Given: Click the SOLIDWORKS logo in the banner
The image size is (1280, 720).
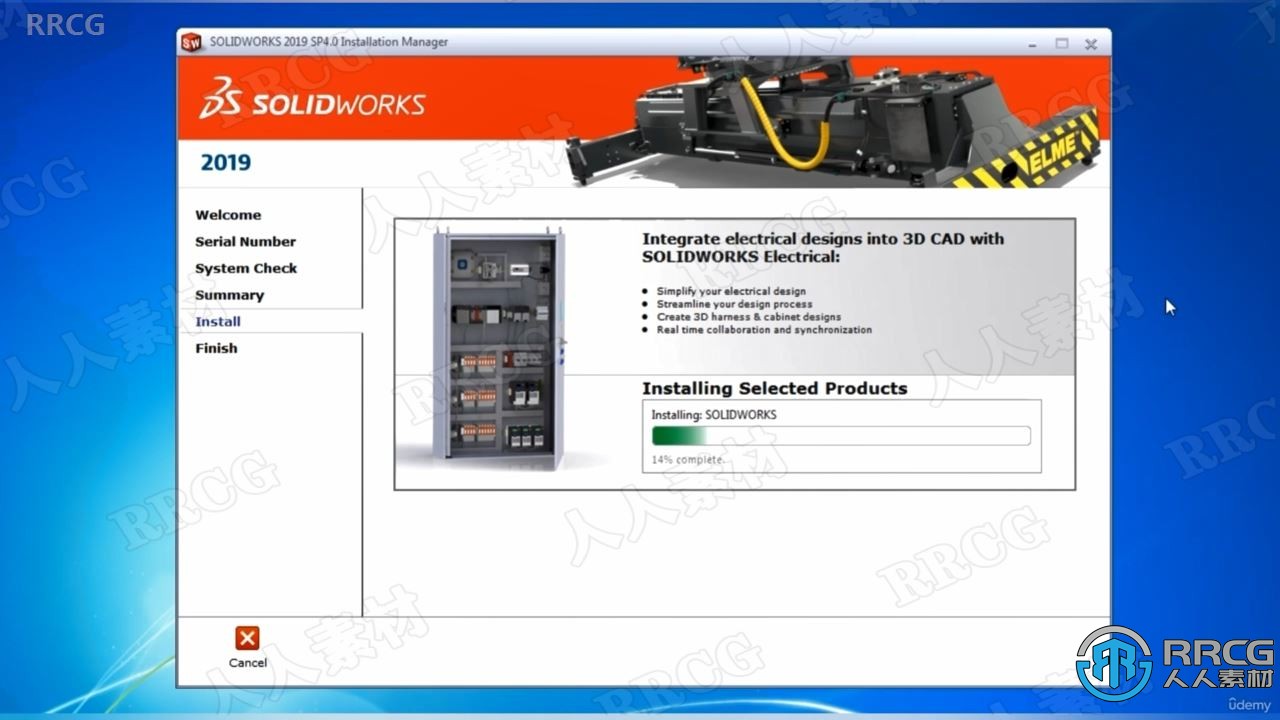Looking at the screenshot, I should coord(312,99).
